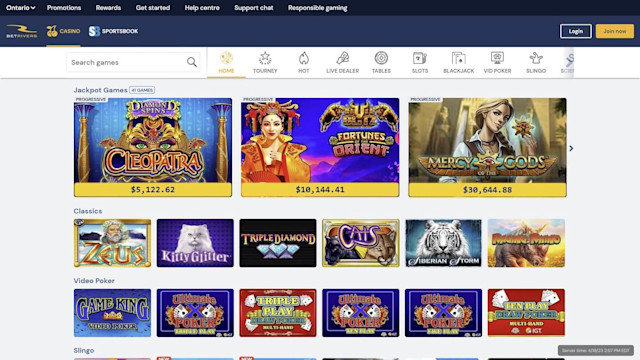This screenshot has width=640, height=360.
Task: Open Ultimate X Poker Ten Play
Action: pyautogui.click(x=360, y=313)
